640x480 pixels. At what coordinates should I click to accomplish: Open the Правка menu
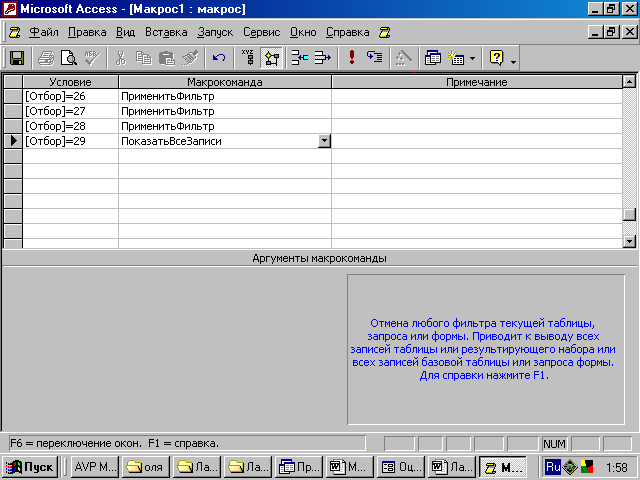87,32
